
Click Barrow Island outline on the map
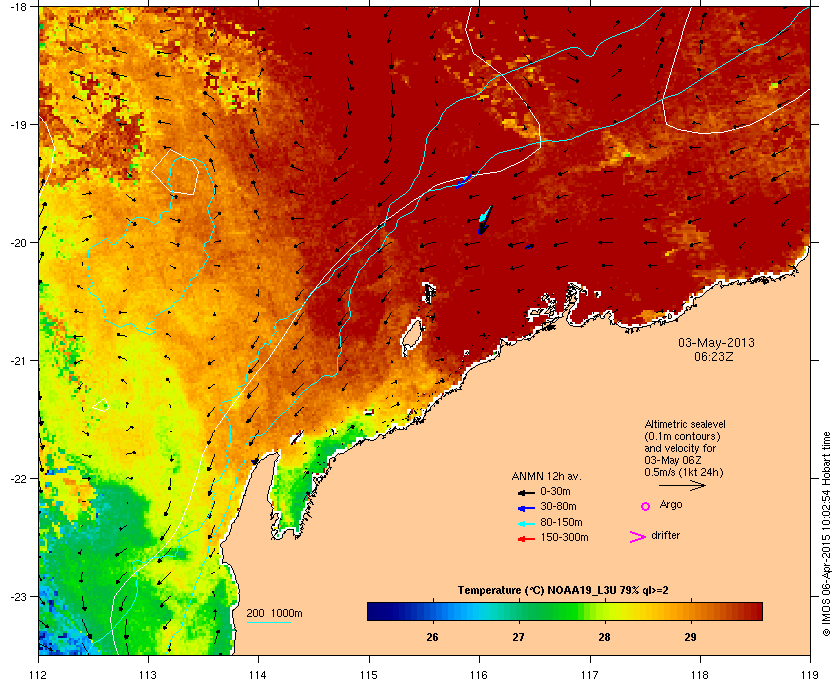pyautogui.click(x=412, y=337)
